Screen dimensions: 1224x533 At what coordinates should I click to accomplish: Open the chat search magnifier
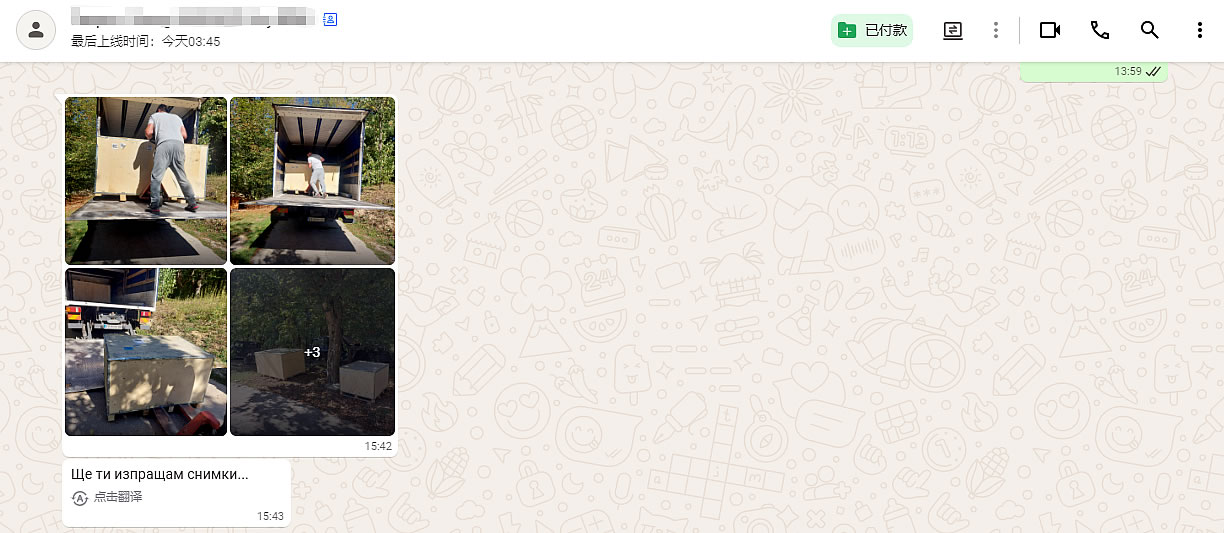[x=1150, y=30]
